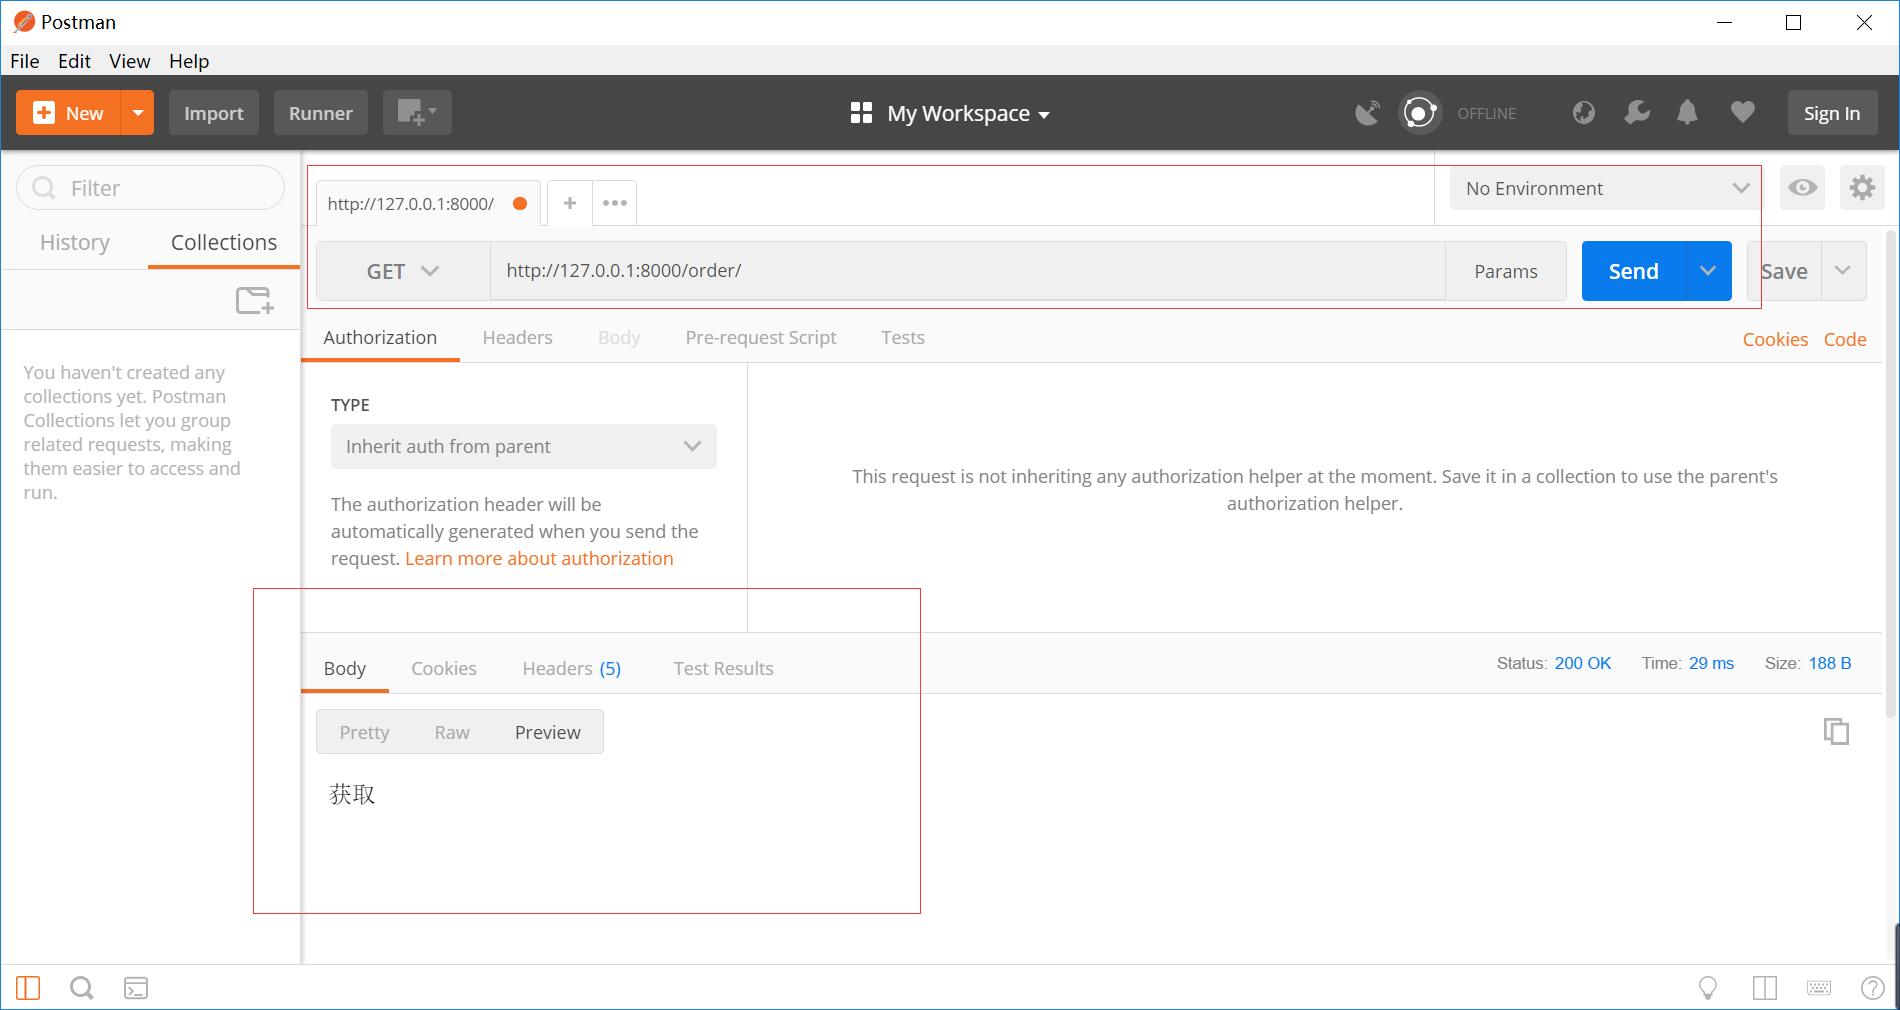This screenshot has width=1900, height=1010.
Task: Click the new collection folder icon
Action: (255, 300)
